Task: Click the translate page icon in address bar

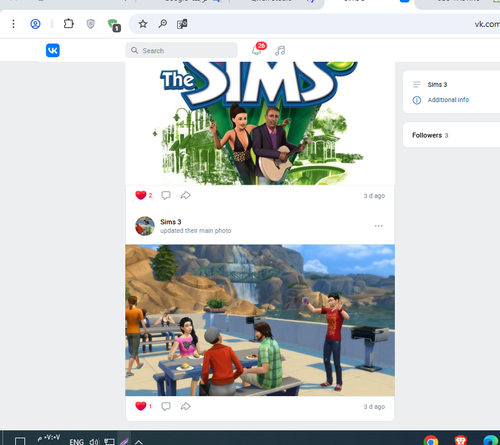Action: tap(182, 24)
